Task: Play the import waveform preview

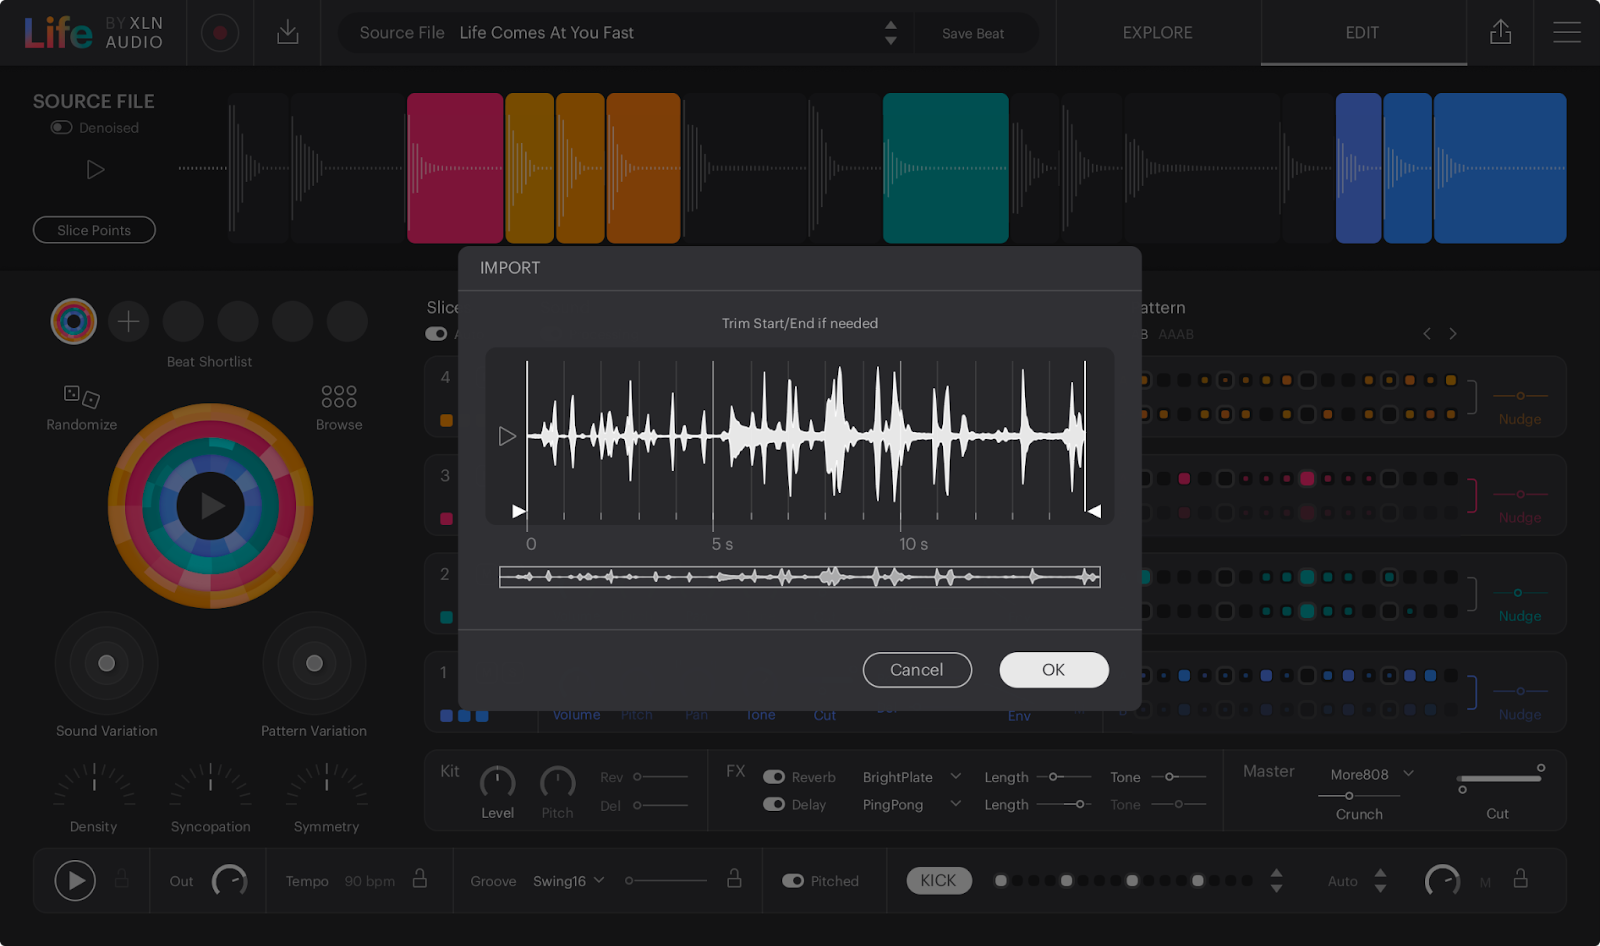Action: (507, 436)
